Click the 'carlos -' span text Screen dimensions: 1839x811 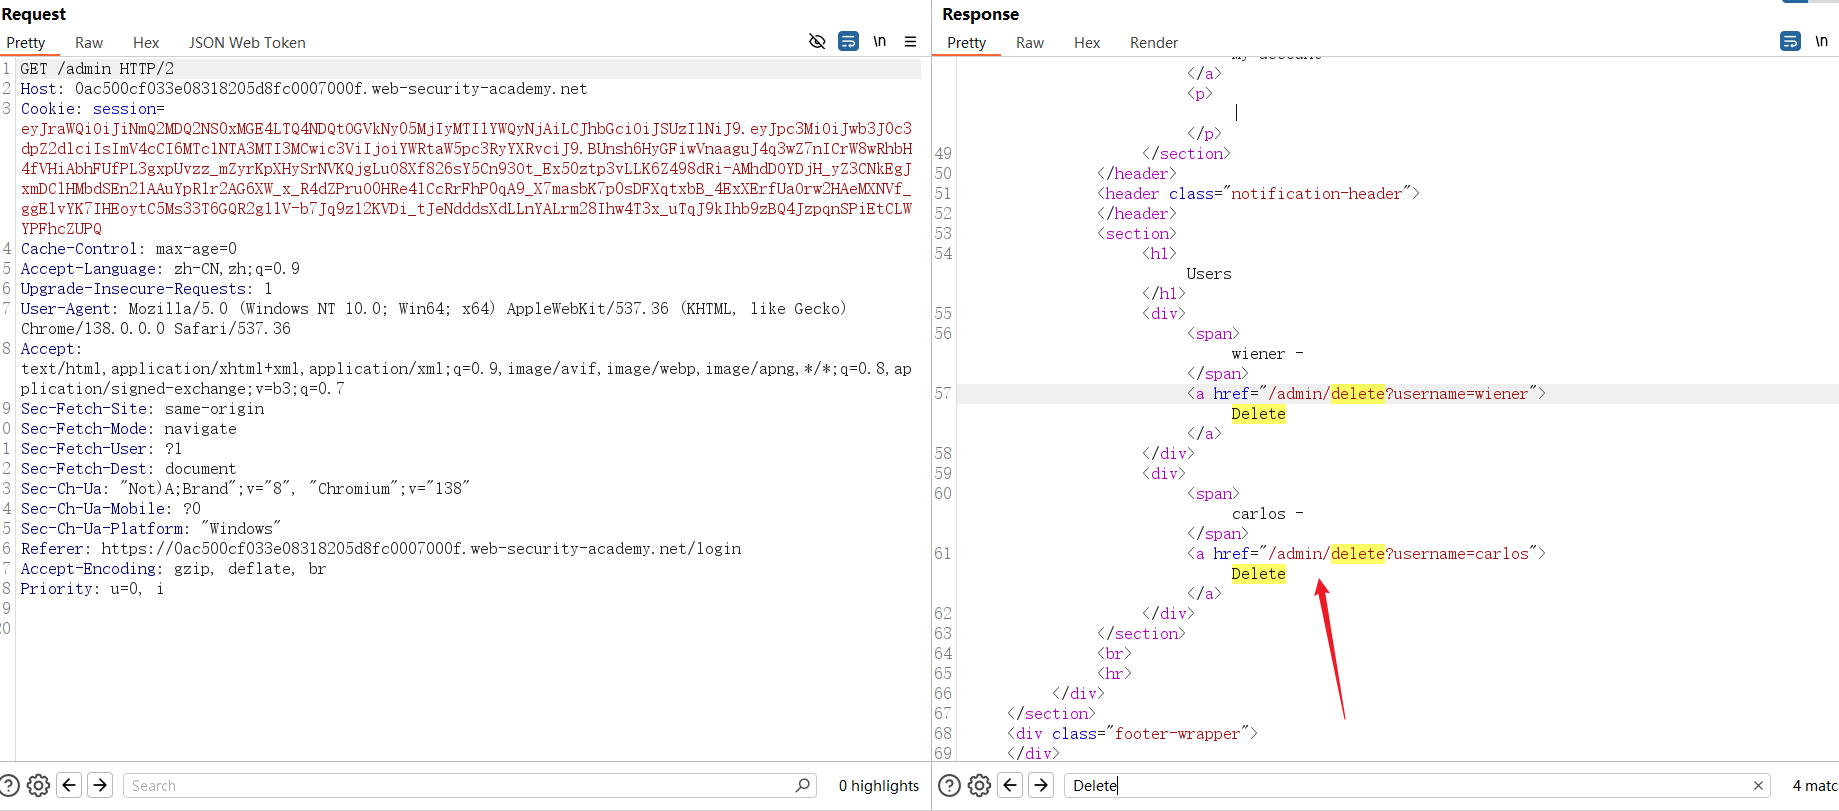(x=1267, y=514)
